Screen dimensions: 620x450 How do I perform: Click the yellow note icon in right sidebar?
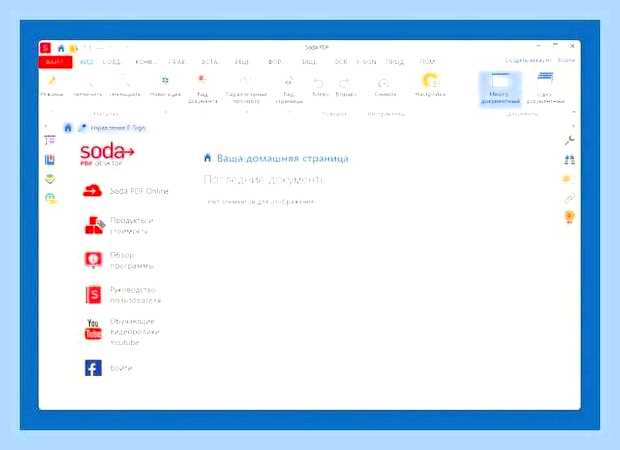tap(568, 179)
